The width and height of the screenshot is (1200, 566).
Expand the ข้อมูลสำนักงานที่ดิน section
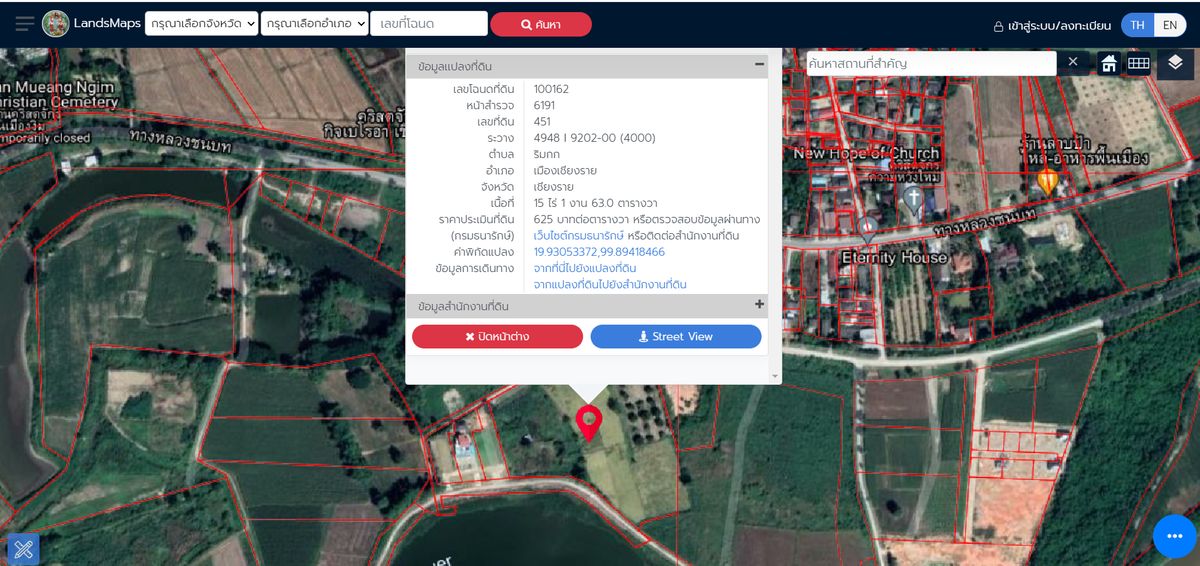pos(759,305)
